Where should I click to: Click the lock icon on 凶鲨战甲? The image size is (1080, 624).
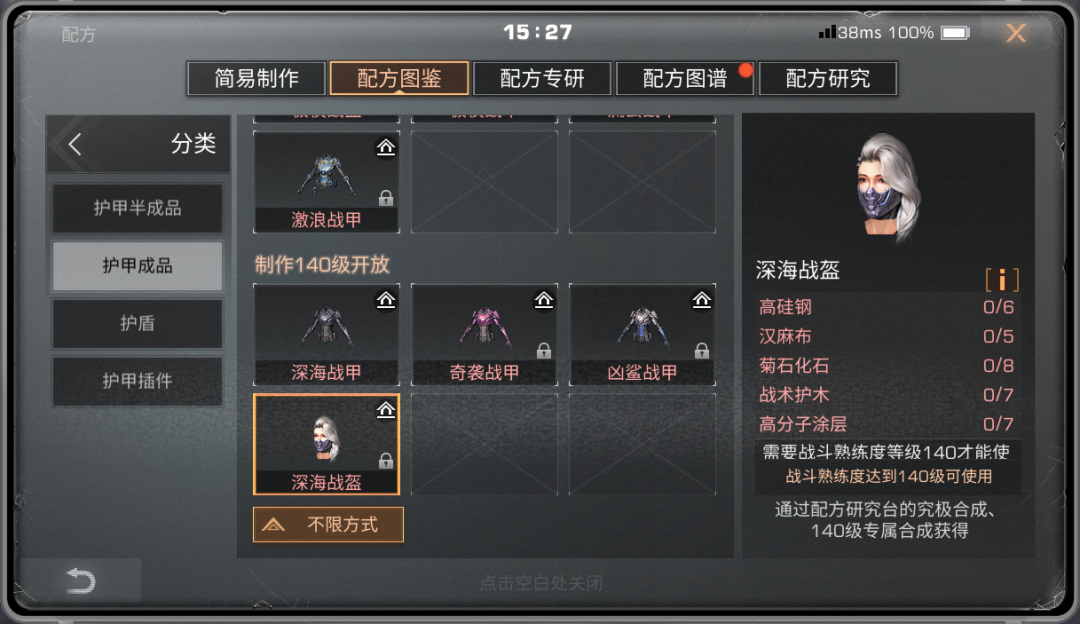(701, 351)
